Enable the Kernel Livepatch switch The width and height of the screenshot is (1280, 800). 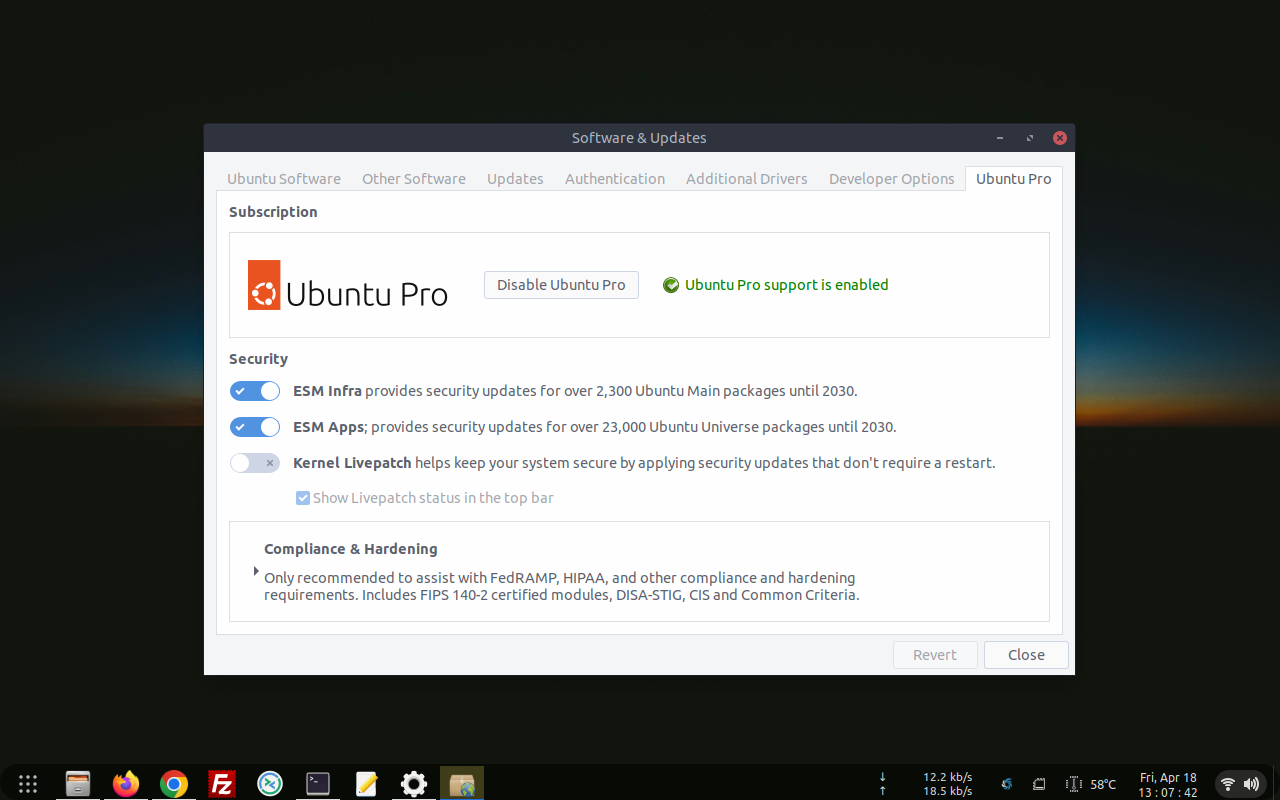click(x=255, y=463)
